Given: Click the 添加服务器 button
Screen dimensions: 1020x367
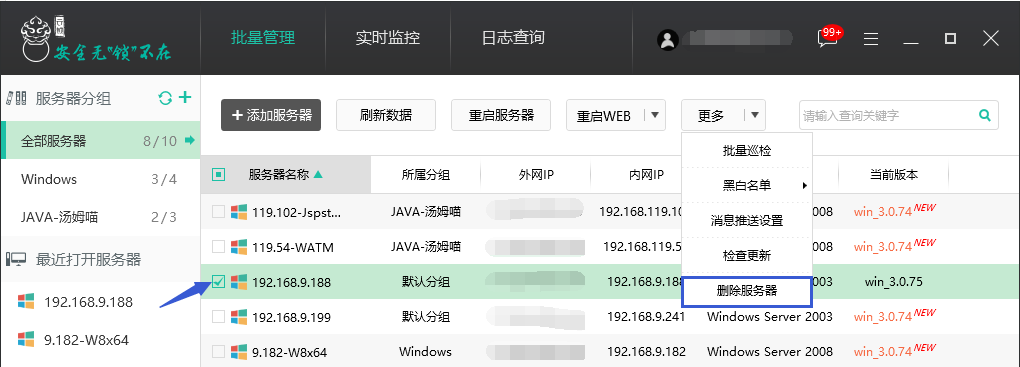Looking at the screenshot, I should 271,115.
